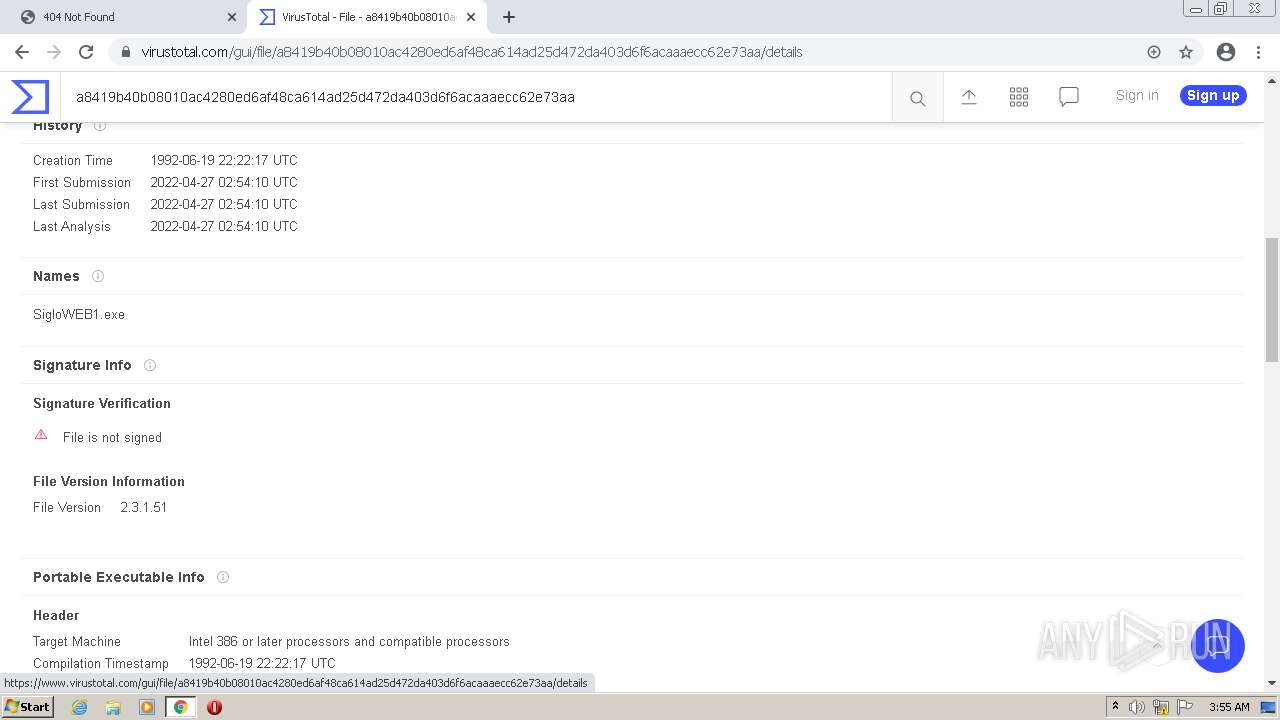The image size is (1280, 720).
Task: Click the scrollbar down arrow
Action: point(1272,684)
